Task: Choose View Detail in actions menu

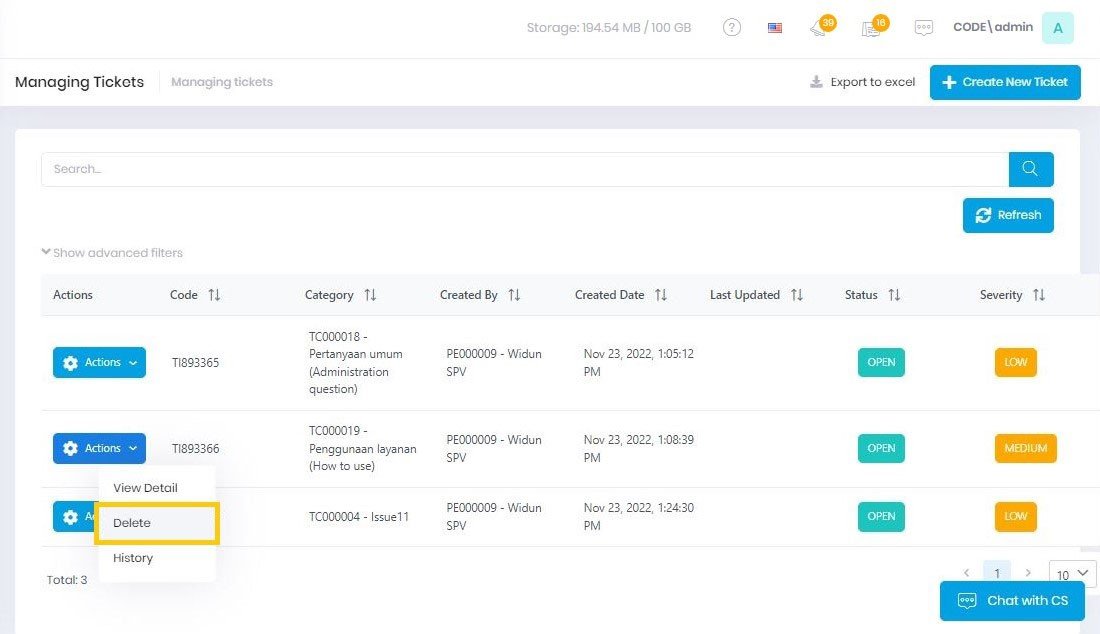Action: [x=145, y=488]
